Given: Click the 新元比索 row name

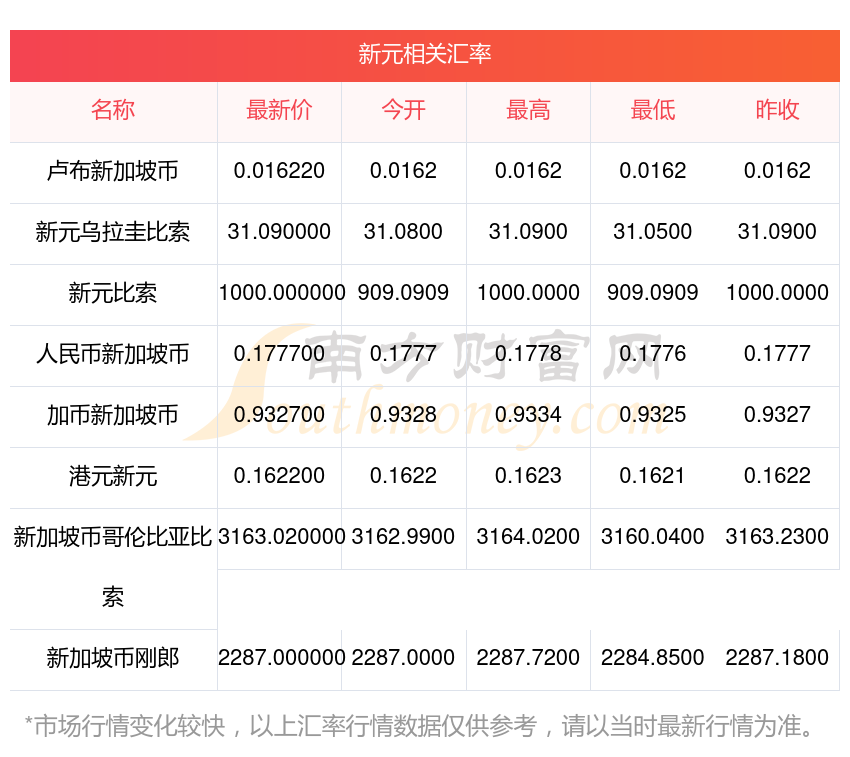Looking at the screenshot, I should (x=113, y=293).
